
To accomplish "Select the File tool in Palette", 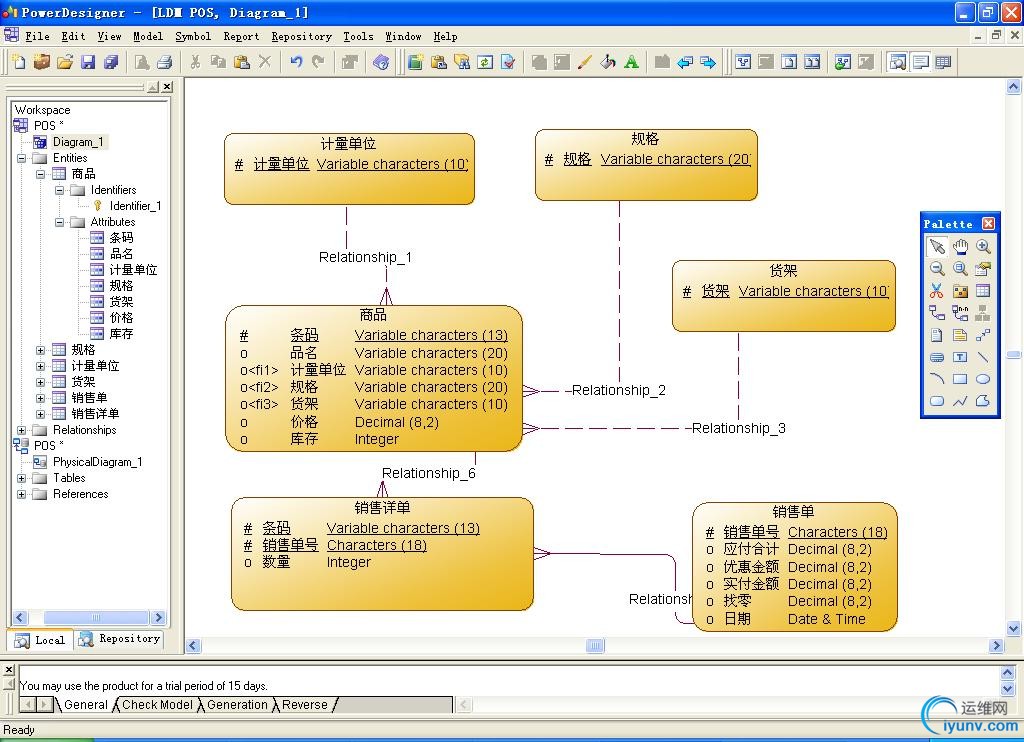I will tap(936, 335).
